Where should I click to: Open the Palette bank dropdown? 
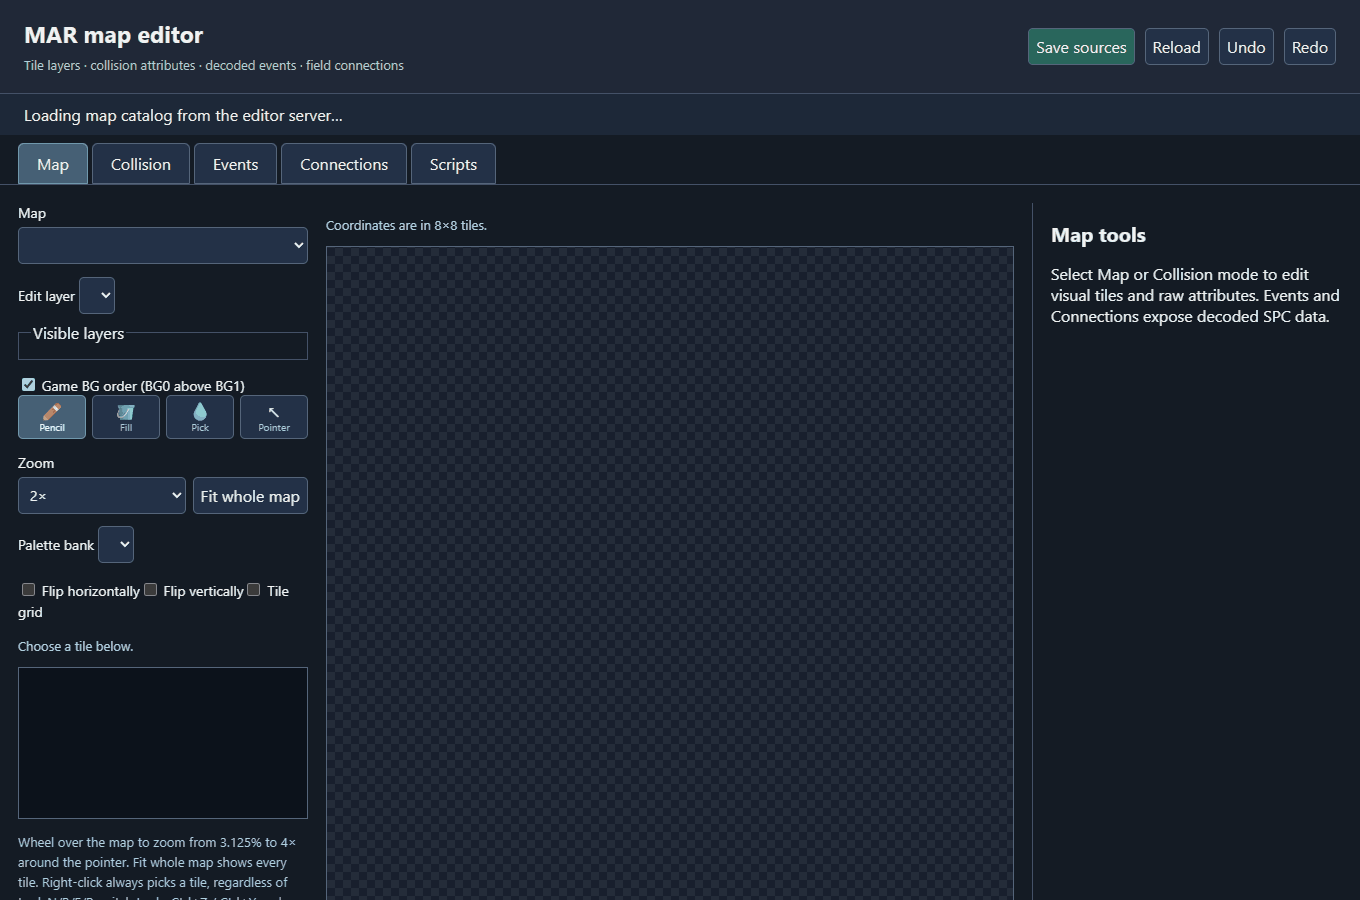click(x=116, y=545)
